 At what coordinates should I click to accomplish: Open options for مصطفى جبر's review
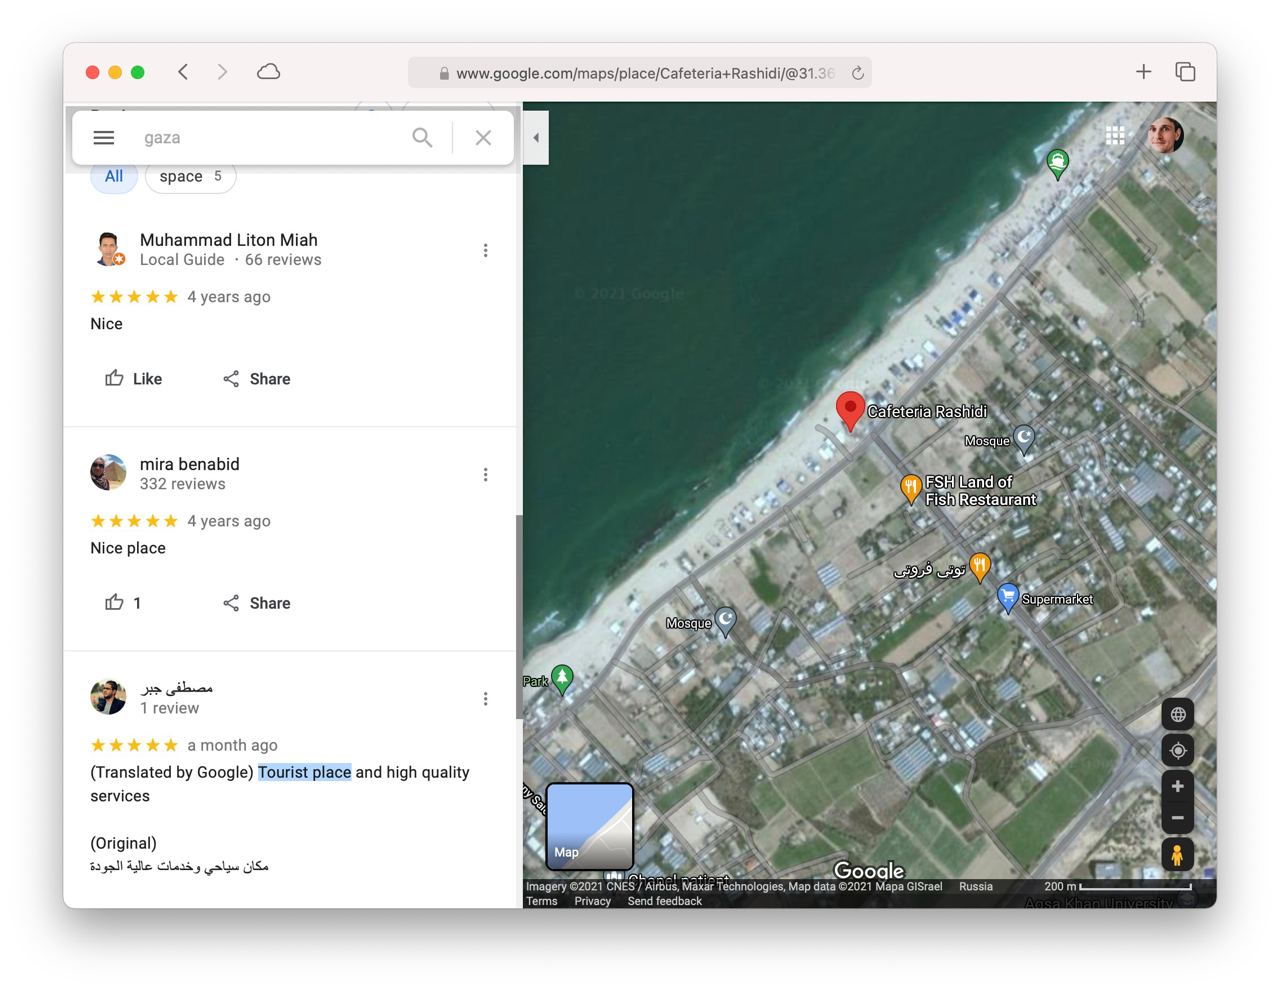point(486,698)
